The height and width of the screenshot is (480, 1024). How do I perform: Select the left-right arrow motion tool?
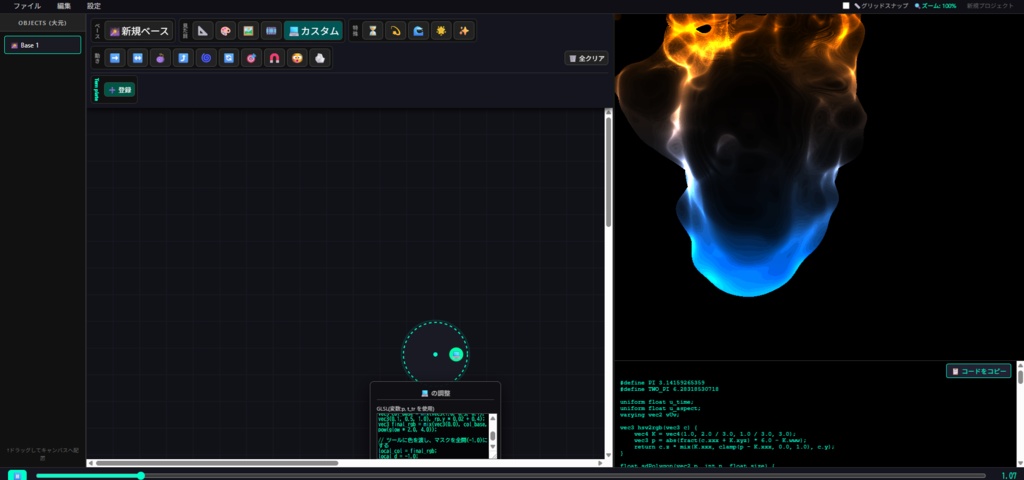point(137,58)
